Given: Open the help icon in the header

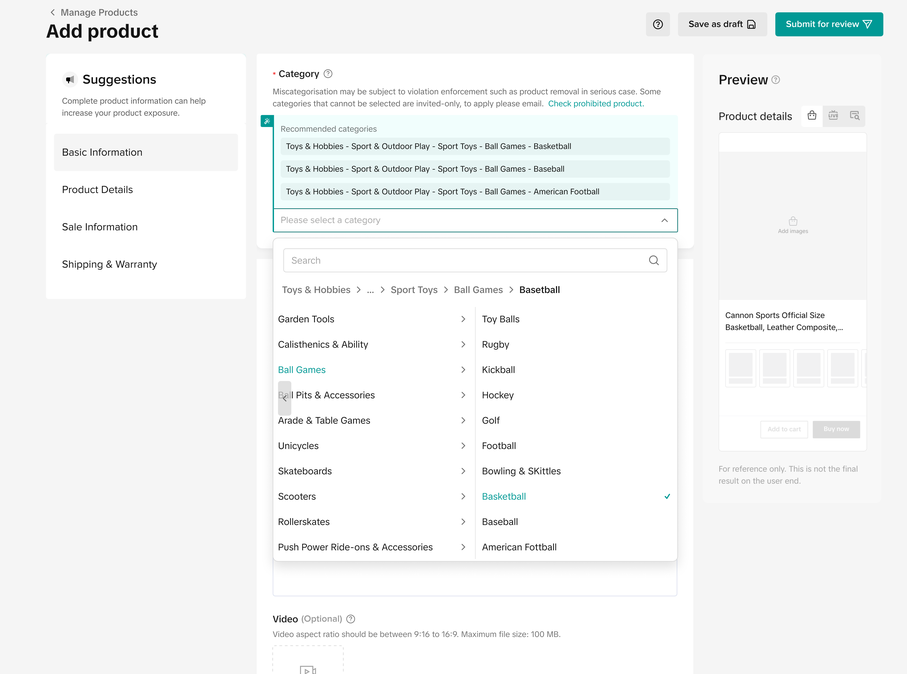Looking at the screenshot, I should (658, 24).
